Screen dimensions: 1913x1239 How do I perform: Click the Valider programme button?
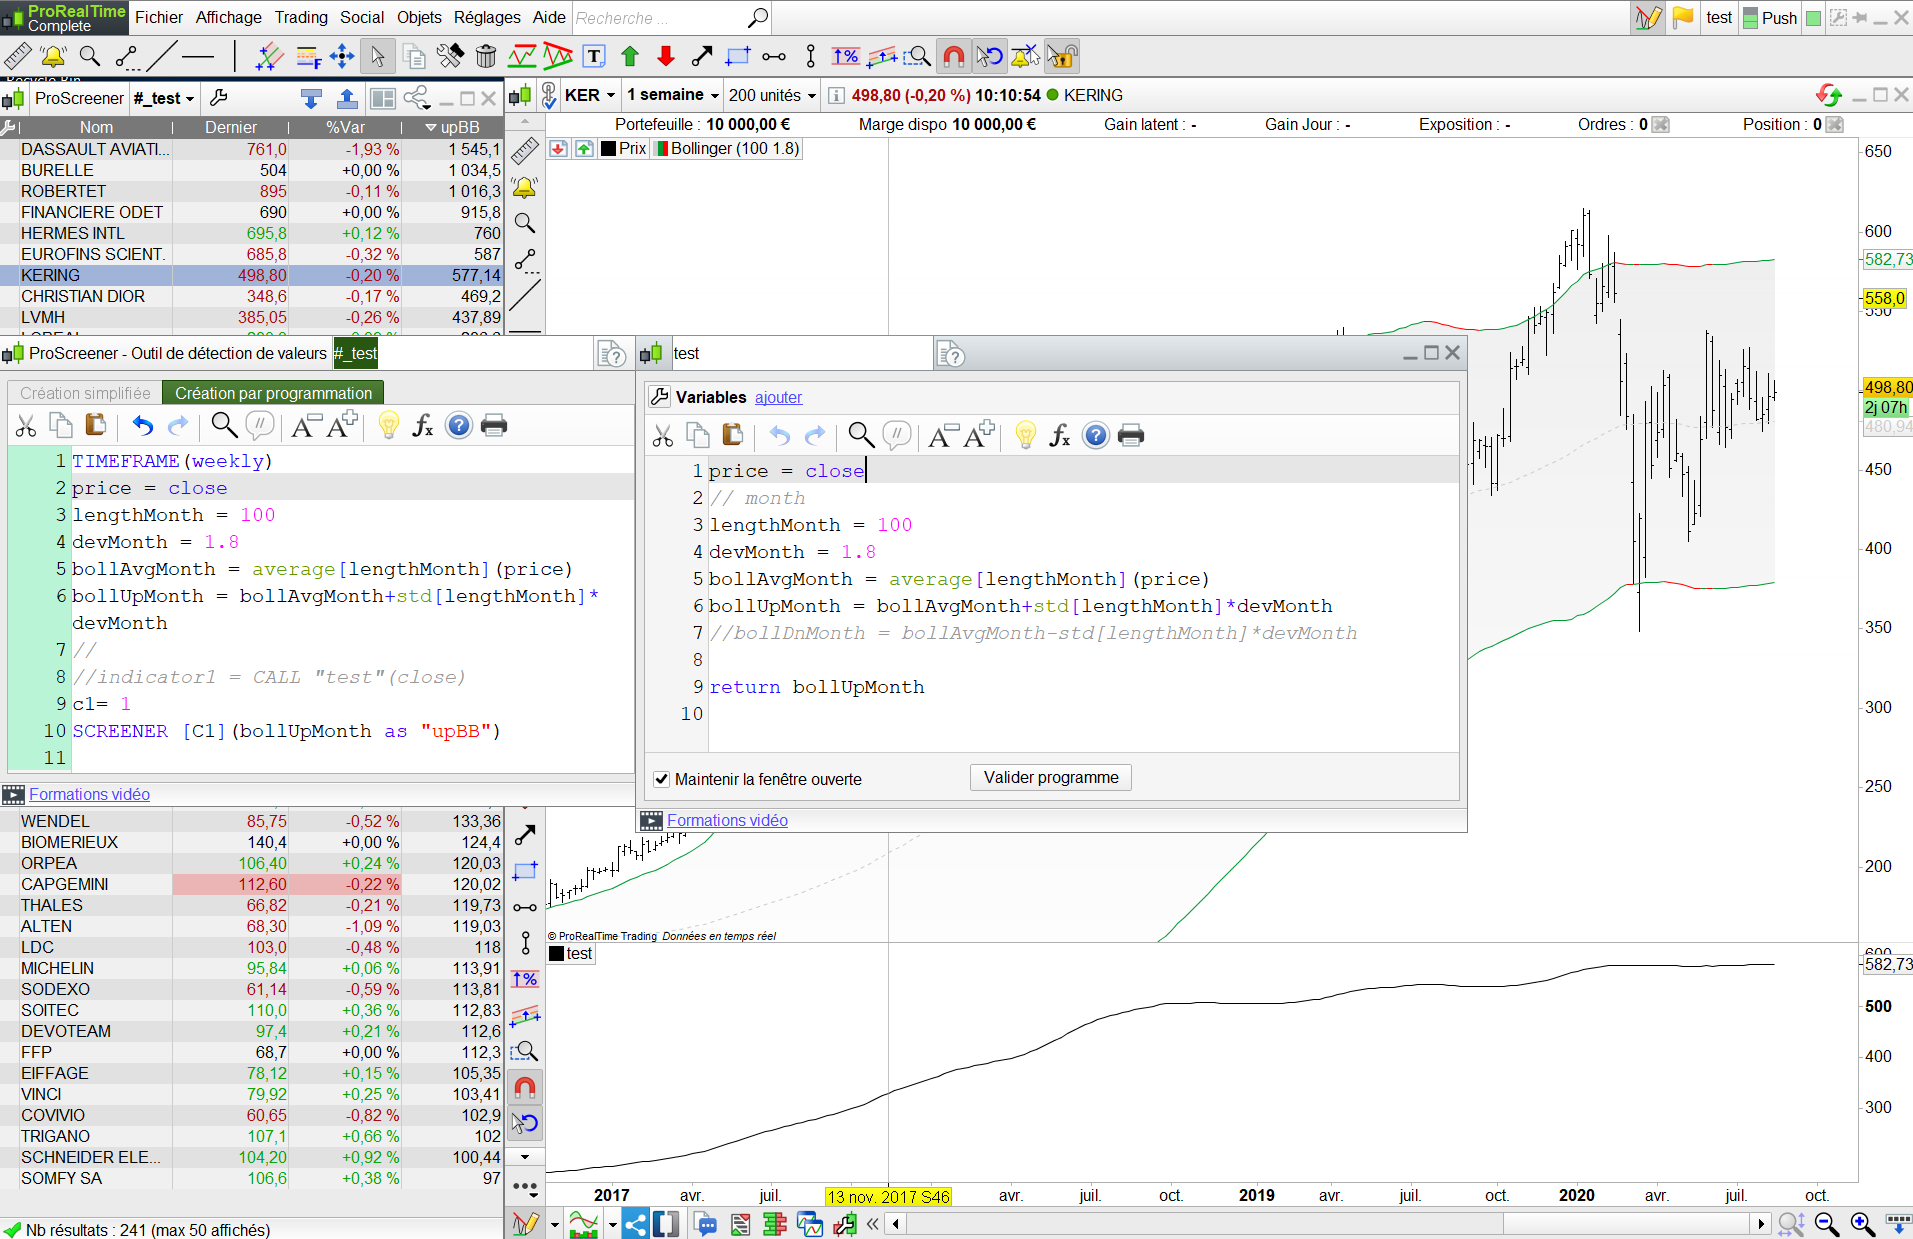coord(1050,778)
